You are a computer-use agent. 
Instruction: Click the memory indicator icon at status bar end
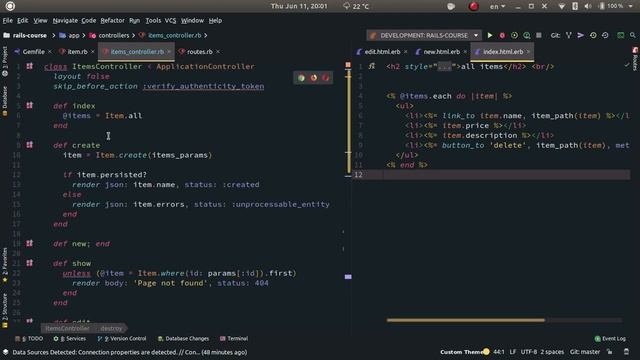pyautogui.click(x=627, y=352)
